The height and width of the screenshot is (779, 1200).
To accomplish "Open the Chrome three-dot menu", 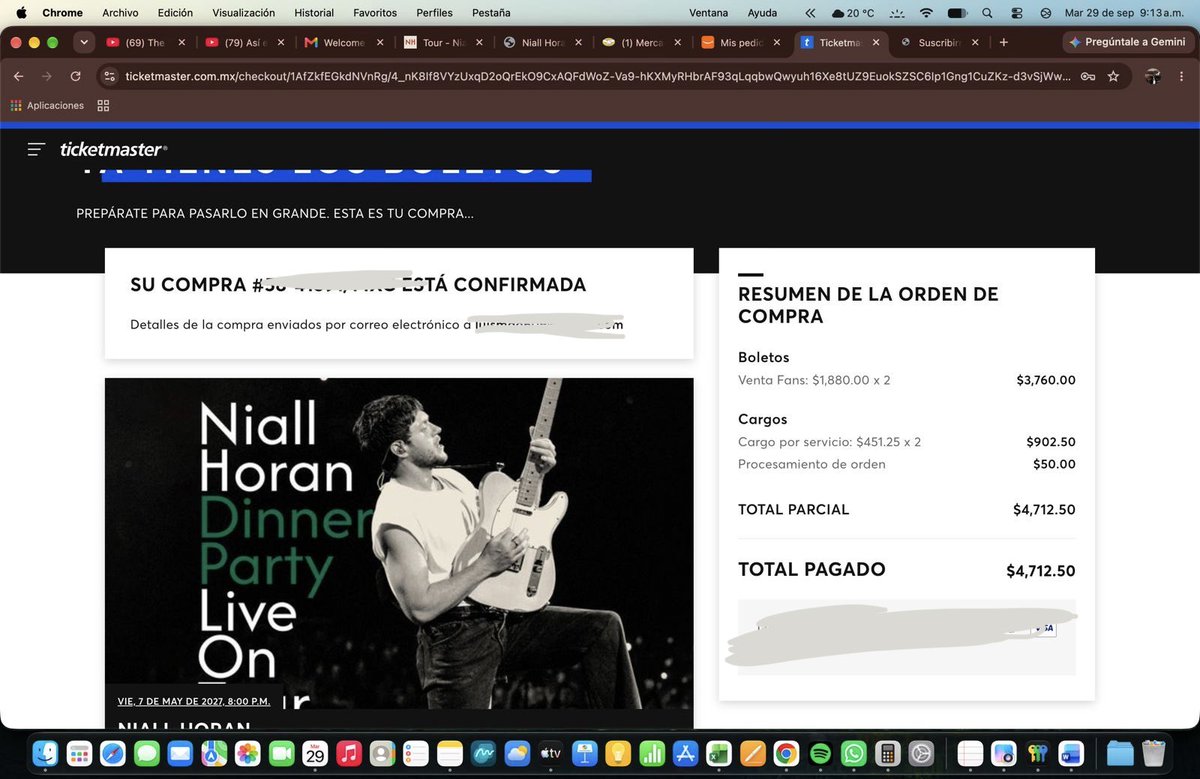I will point(1181,76).
